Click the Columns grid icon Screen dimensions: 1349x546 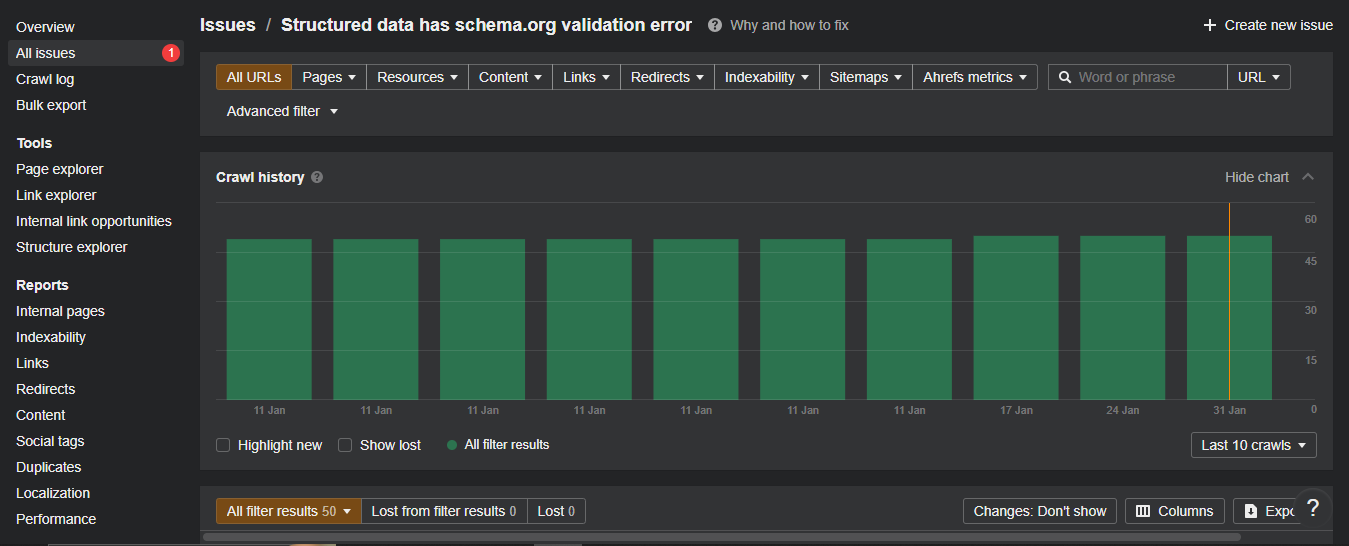[x=1143, y=511]
